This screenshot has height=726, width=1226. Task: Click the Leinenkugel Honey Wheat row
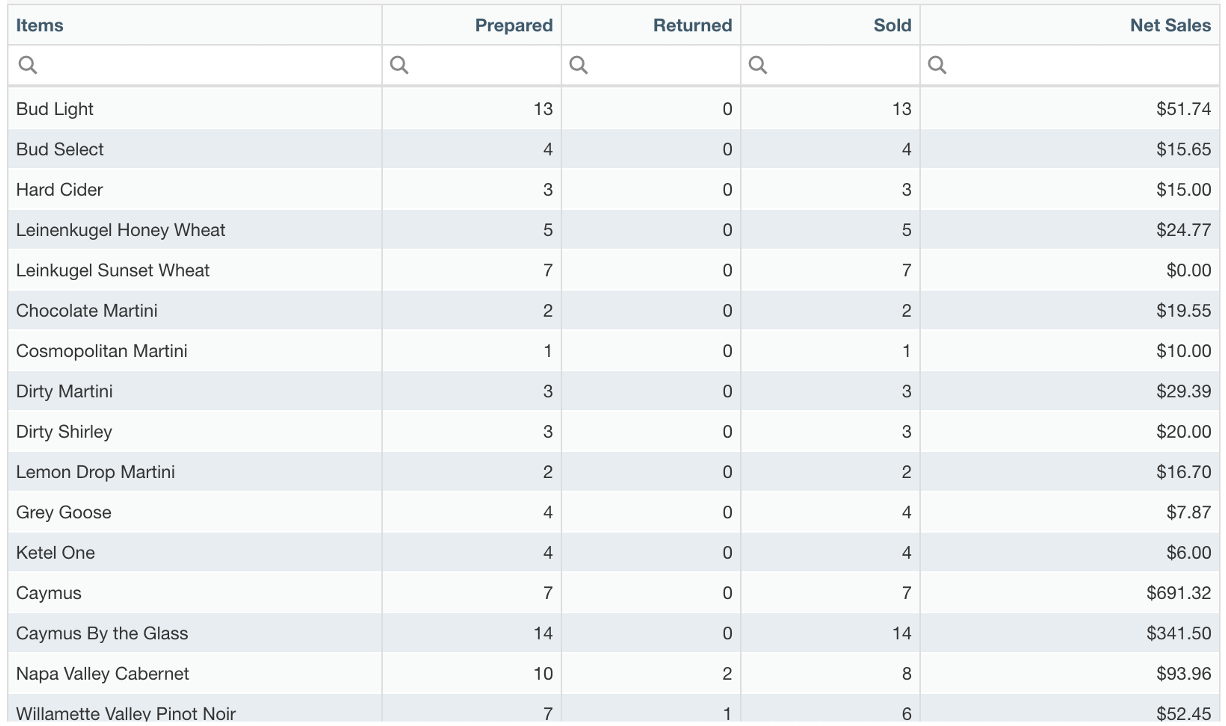tap(121, 230)
